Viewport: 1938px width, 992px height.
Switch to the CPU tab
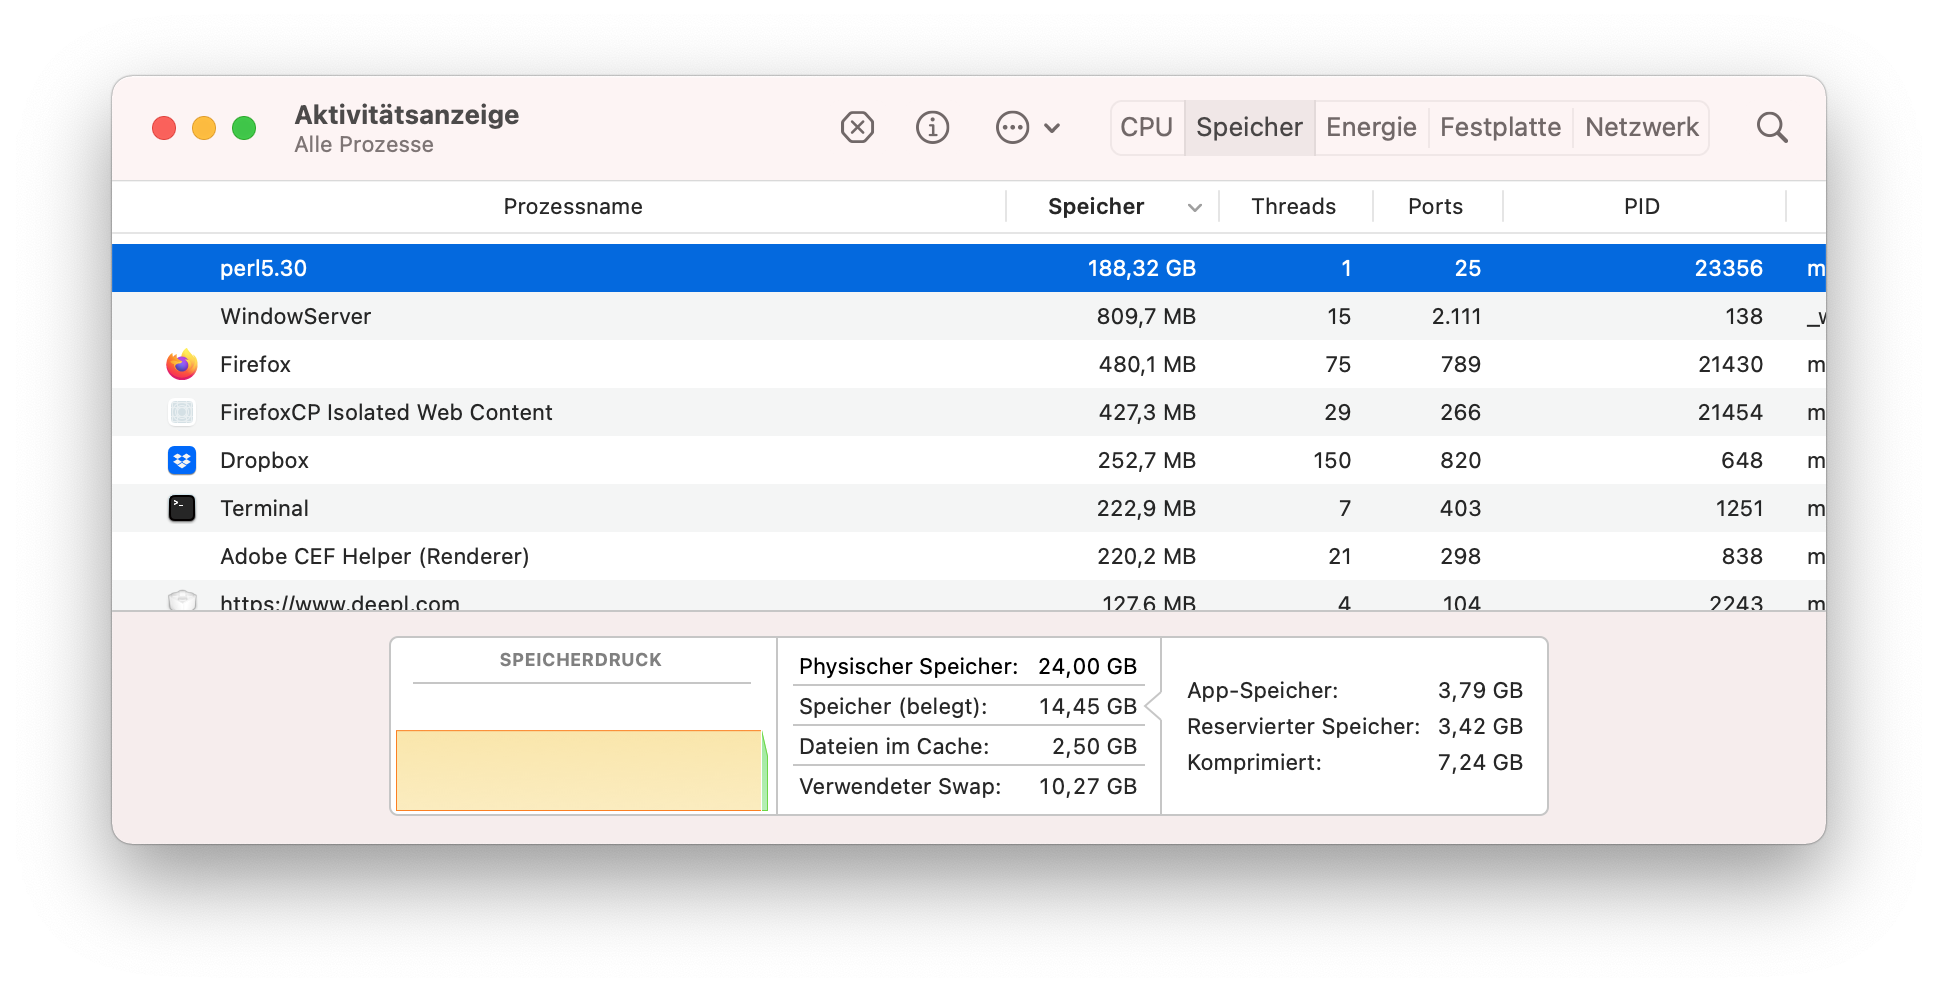coord(1146,127)
